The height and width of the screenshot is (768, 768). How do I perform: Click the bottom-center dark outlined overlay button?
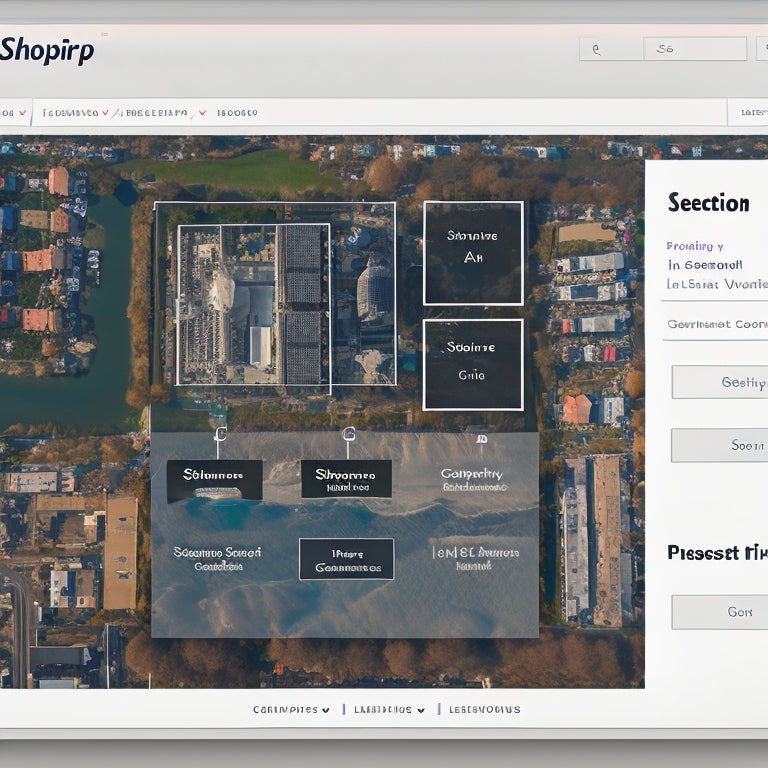tap(346, 559)
